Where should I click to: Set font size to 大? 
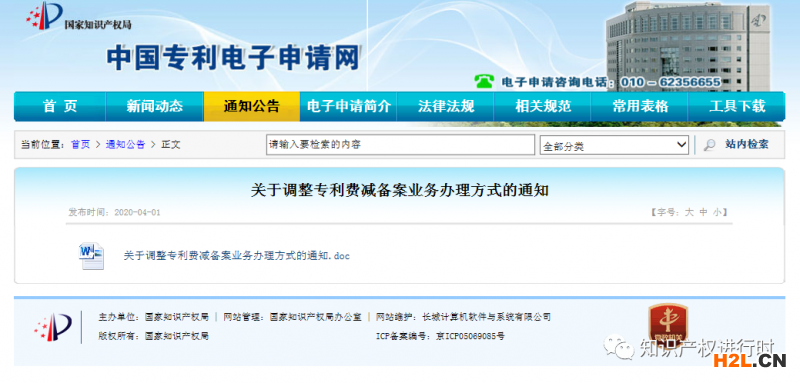point(689,213)
